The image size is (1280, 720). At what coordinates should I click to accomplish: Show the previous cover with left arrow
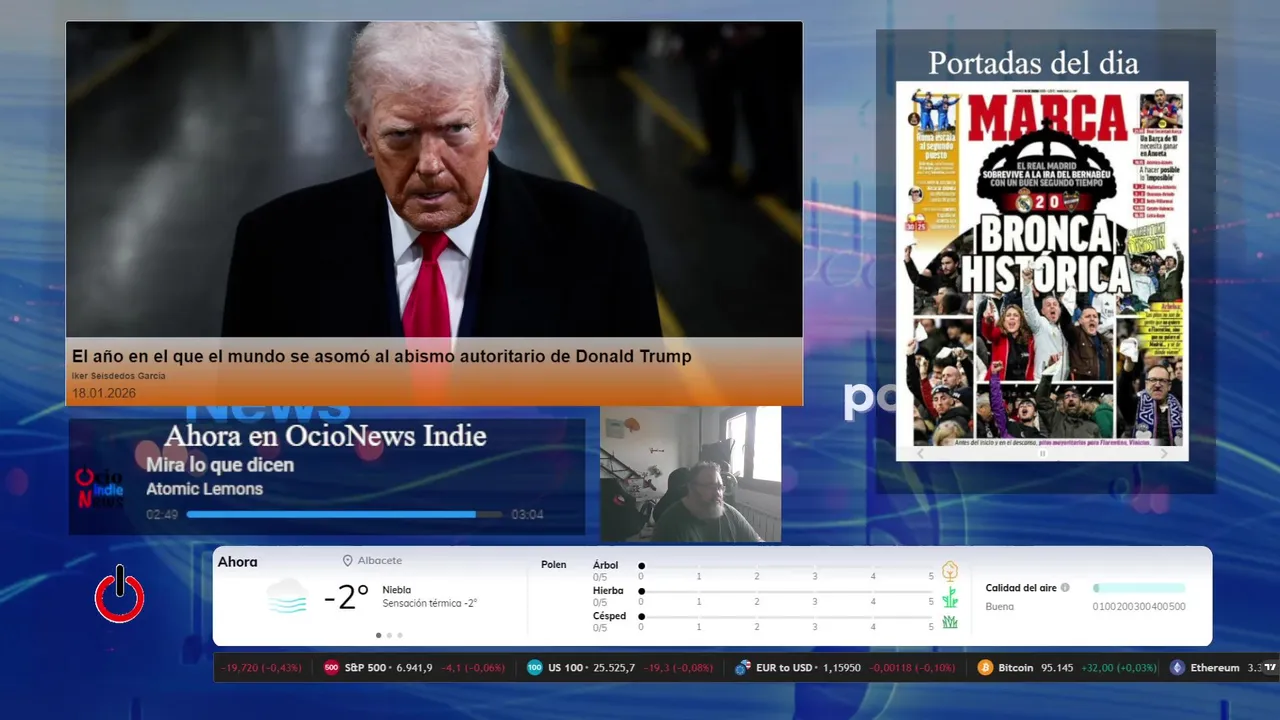(921, 453)
